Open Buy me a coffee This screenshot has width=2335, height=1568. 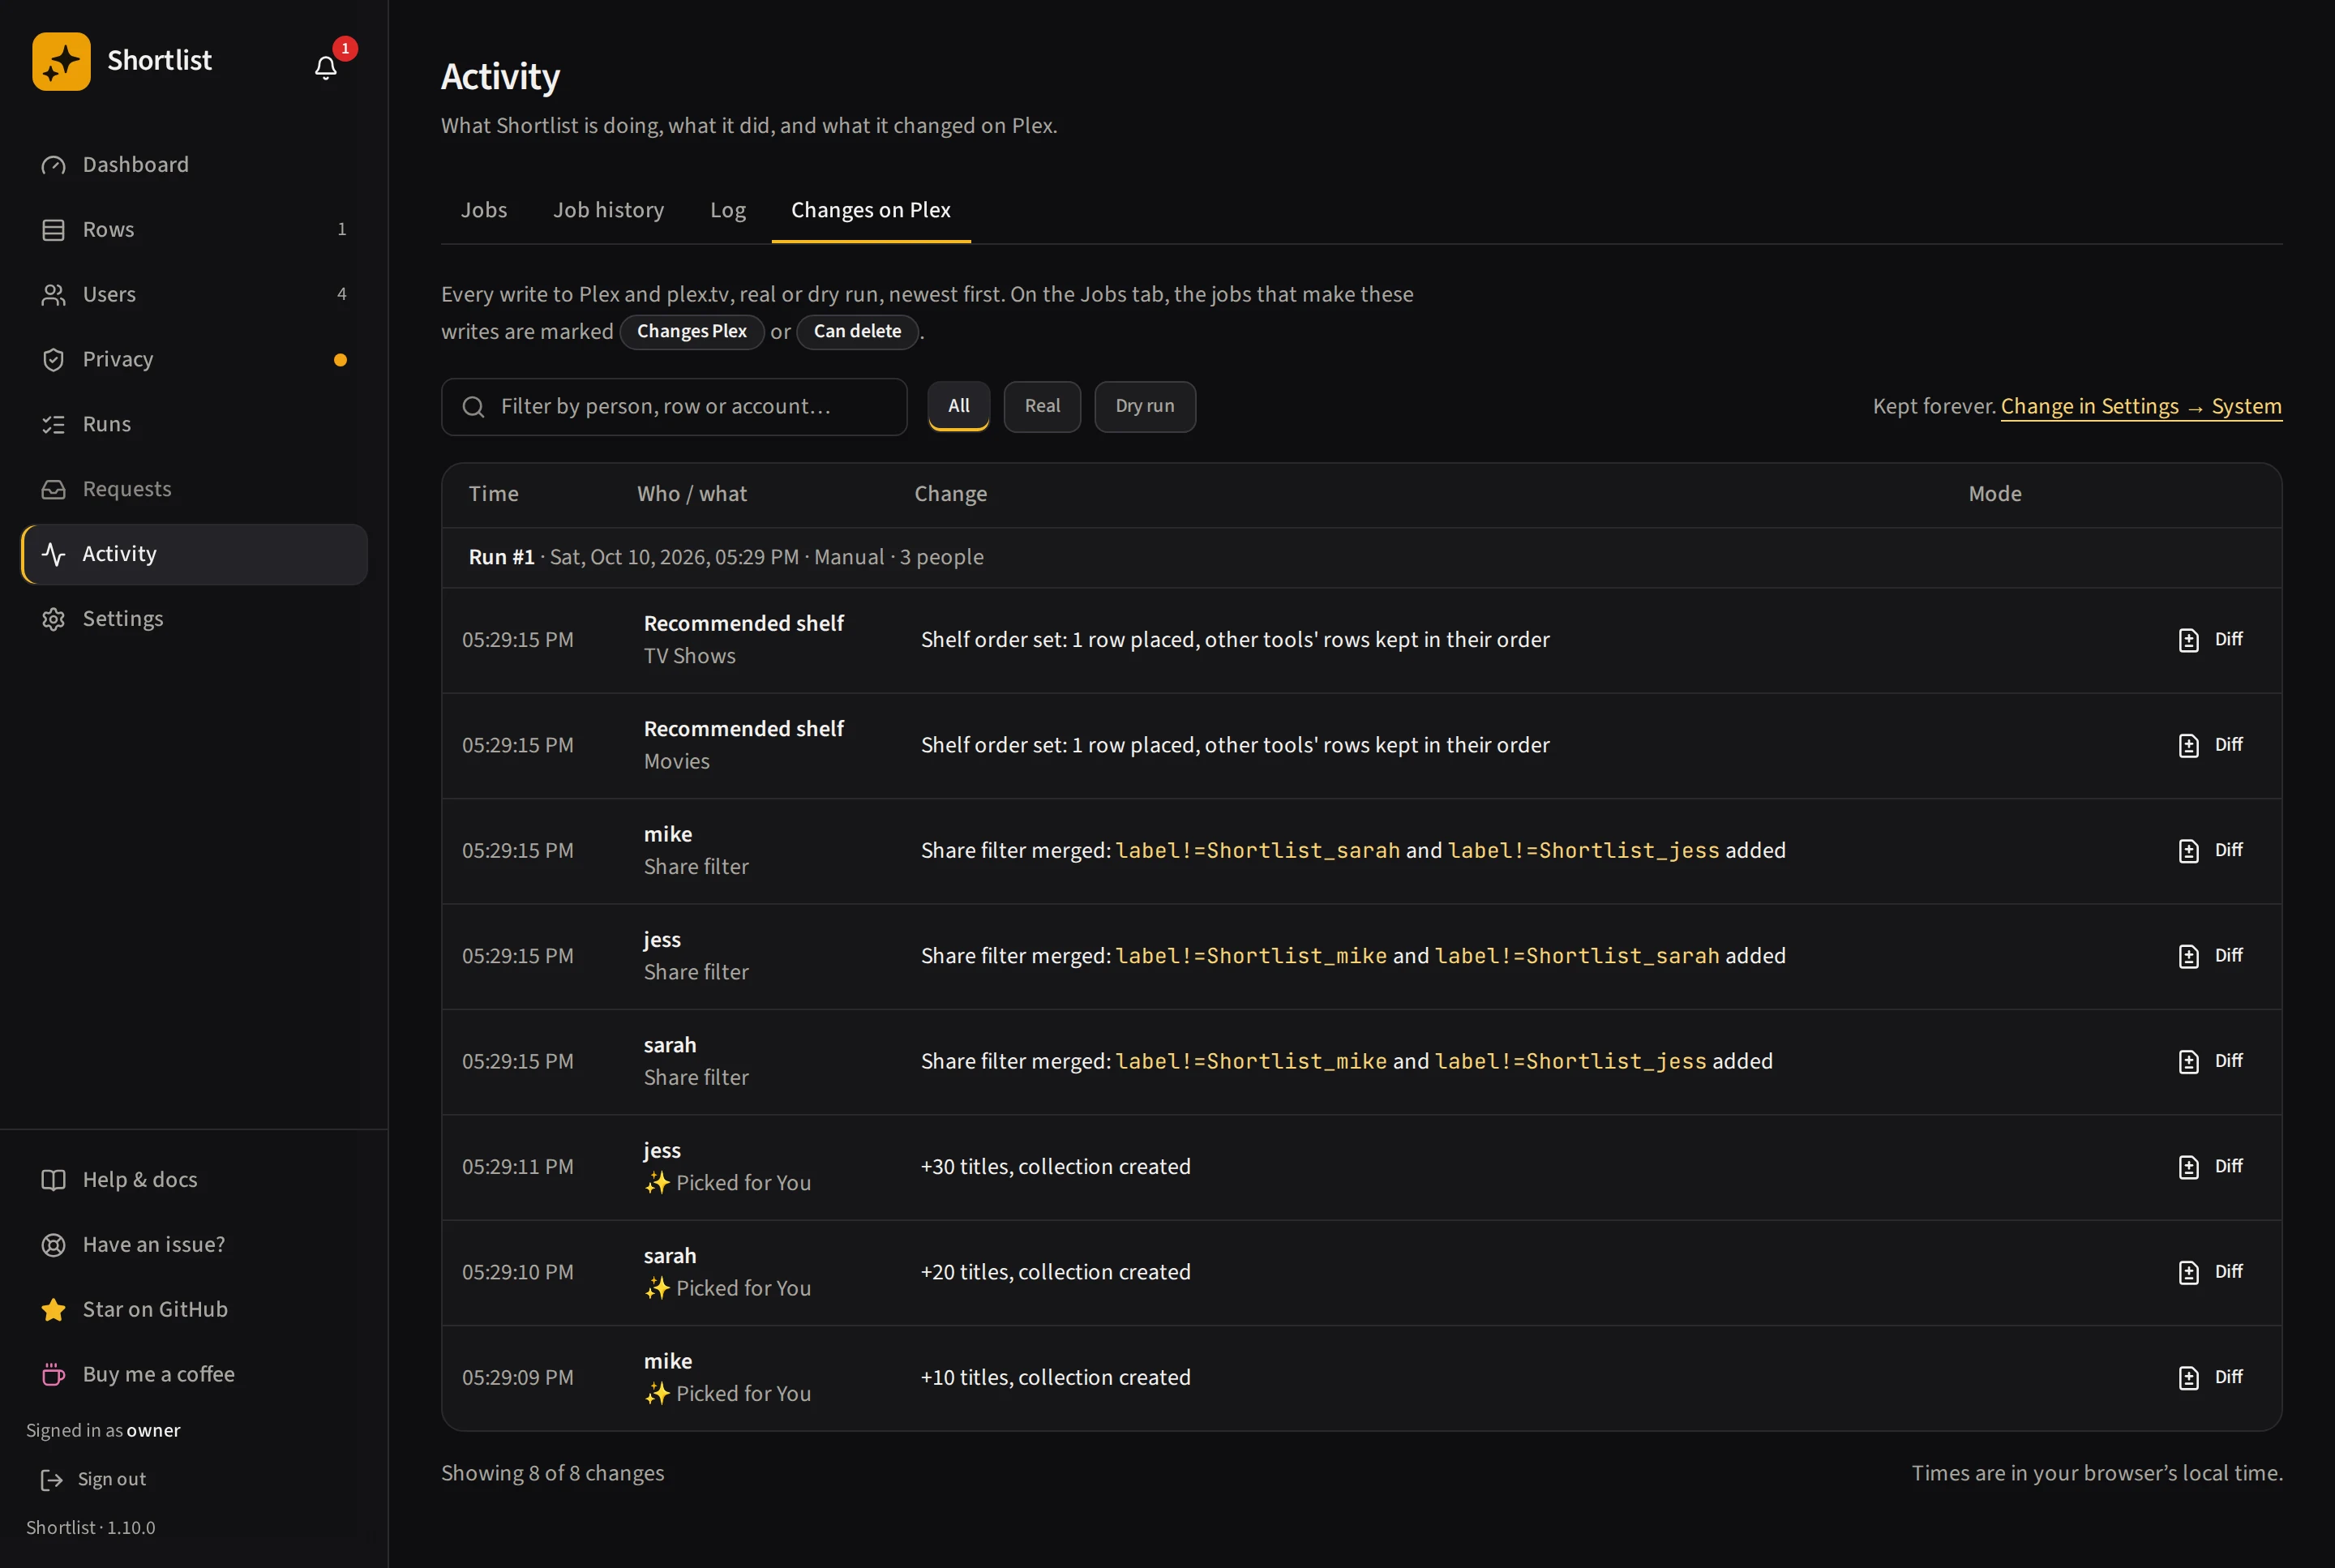194,1375
